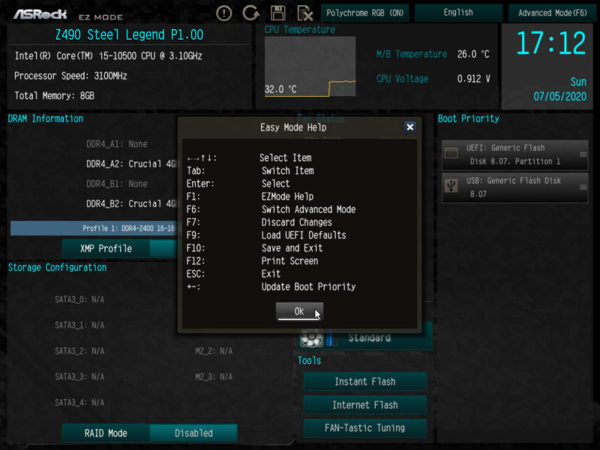Click DDR4_B2: Crucial memory entry
The width and height of the screenshot is (600, 450).
[131, 204]
